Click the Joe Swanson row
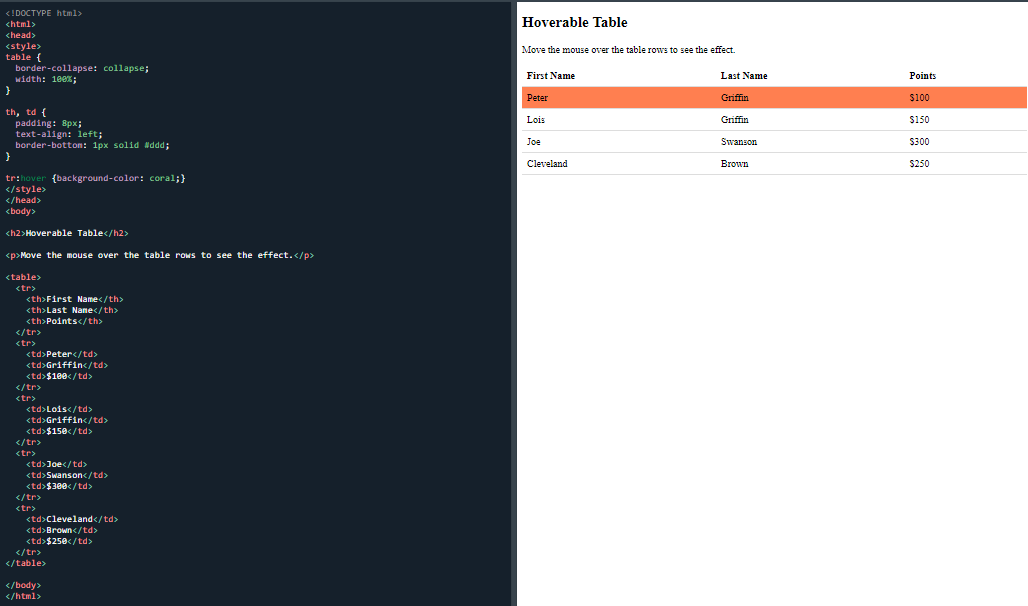Viewport: 1028px width, 606px height. [700, 141]
